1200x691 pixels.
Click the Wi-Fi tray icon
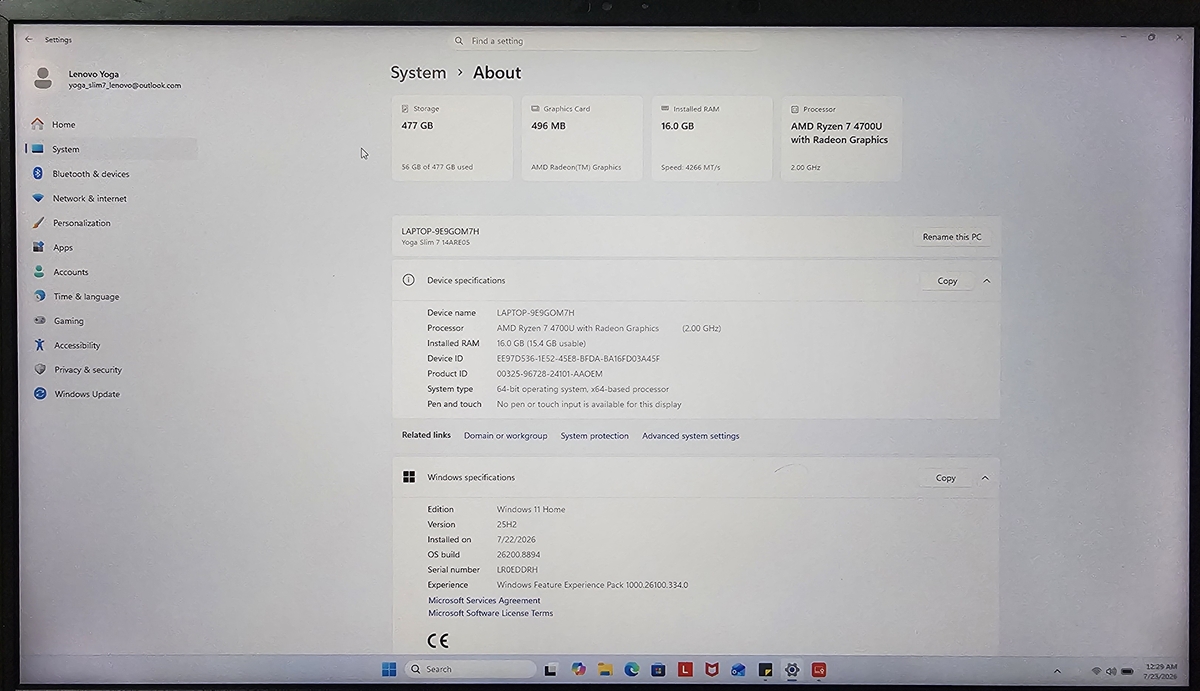pos(1096,671)
